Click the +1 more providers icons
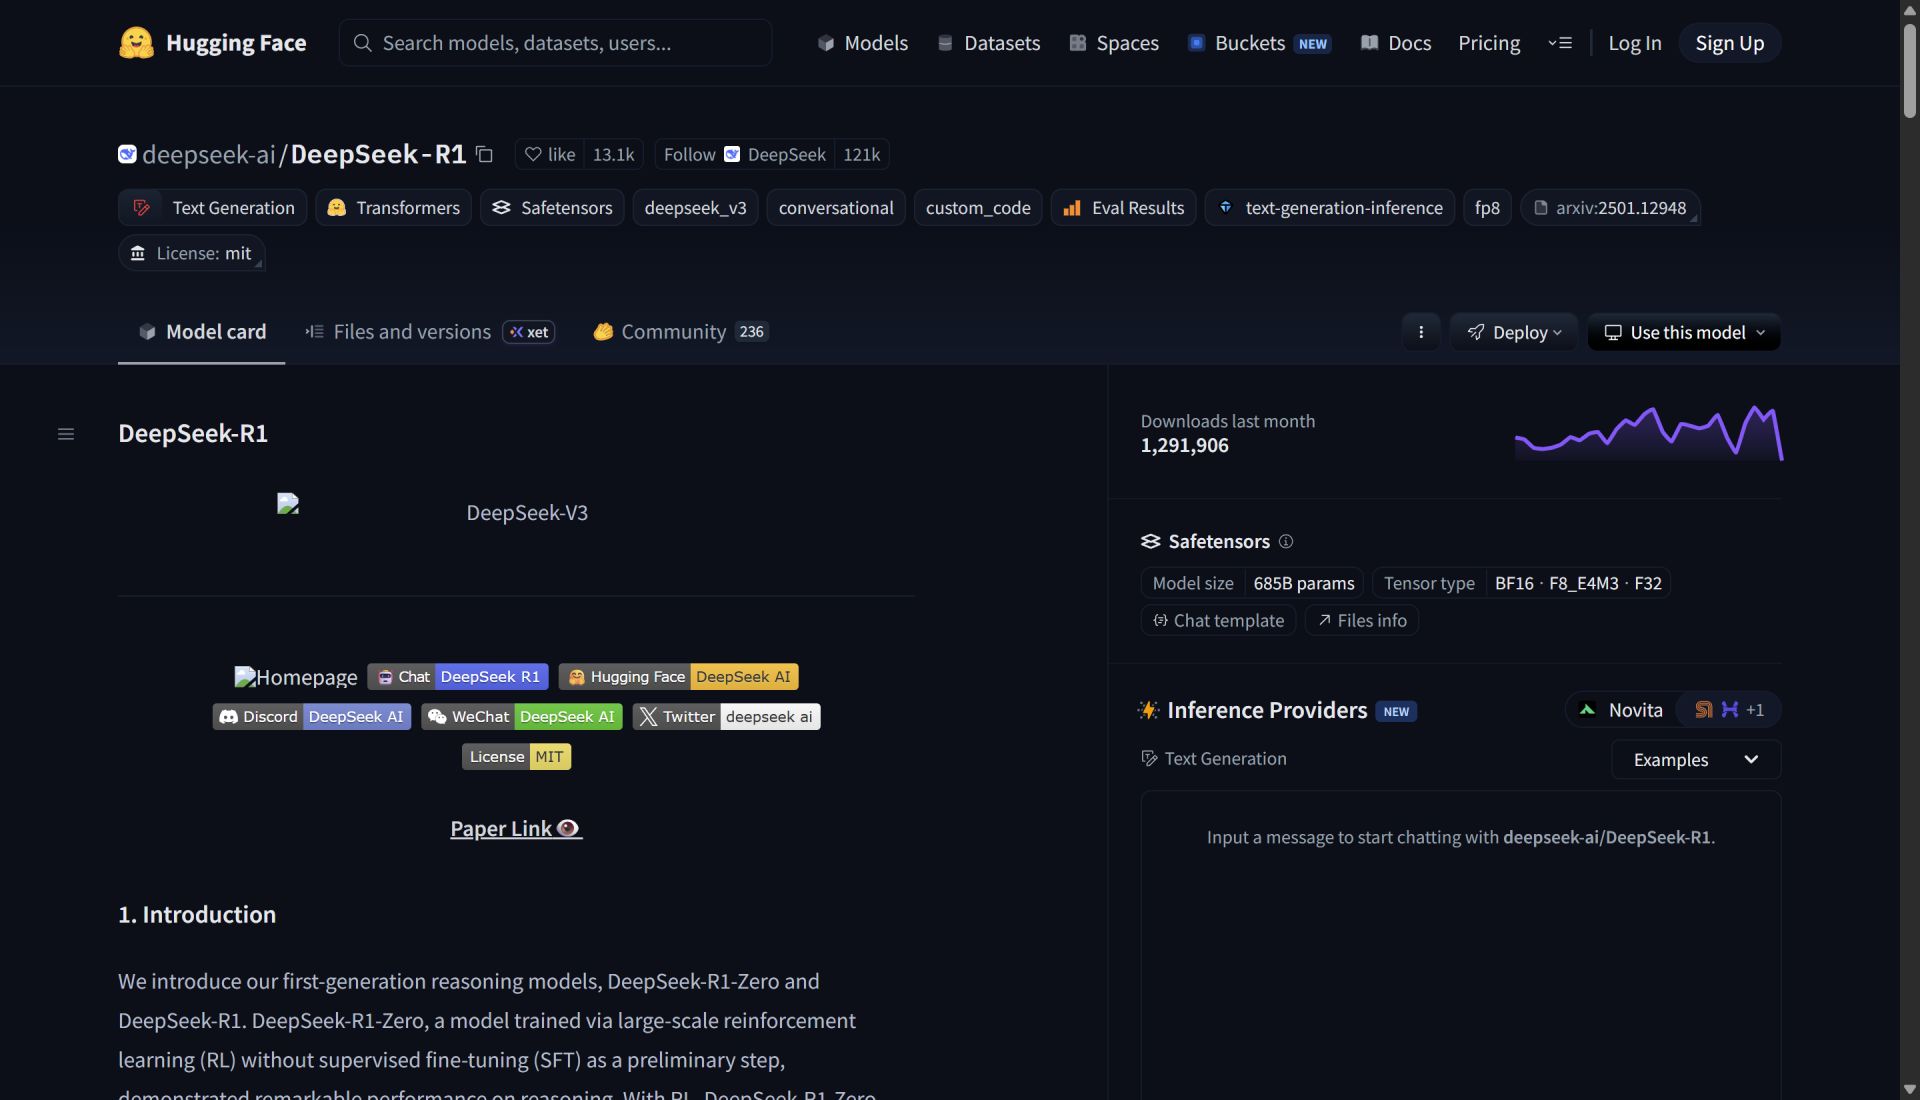The width and height of the screenshot is (1920, 1100). click(x=1730, y=710)
